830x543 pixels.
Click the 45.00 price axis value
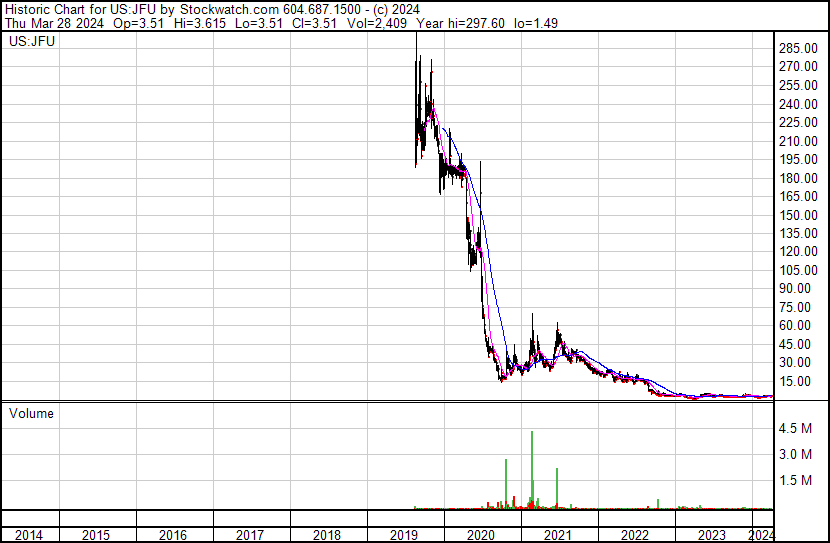click(x=795, y=344)
